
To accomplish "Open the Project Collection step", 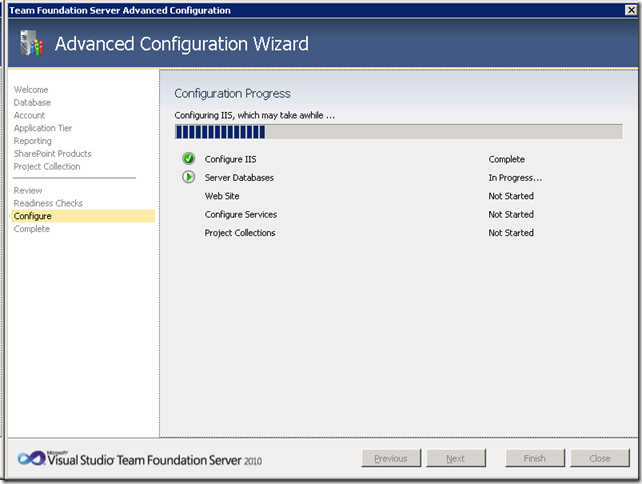I will (x=47, y=167).
